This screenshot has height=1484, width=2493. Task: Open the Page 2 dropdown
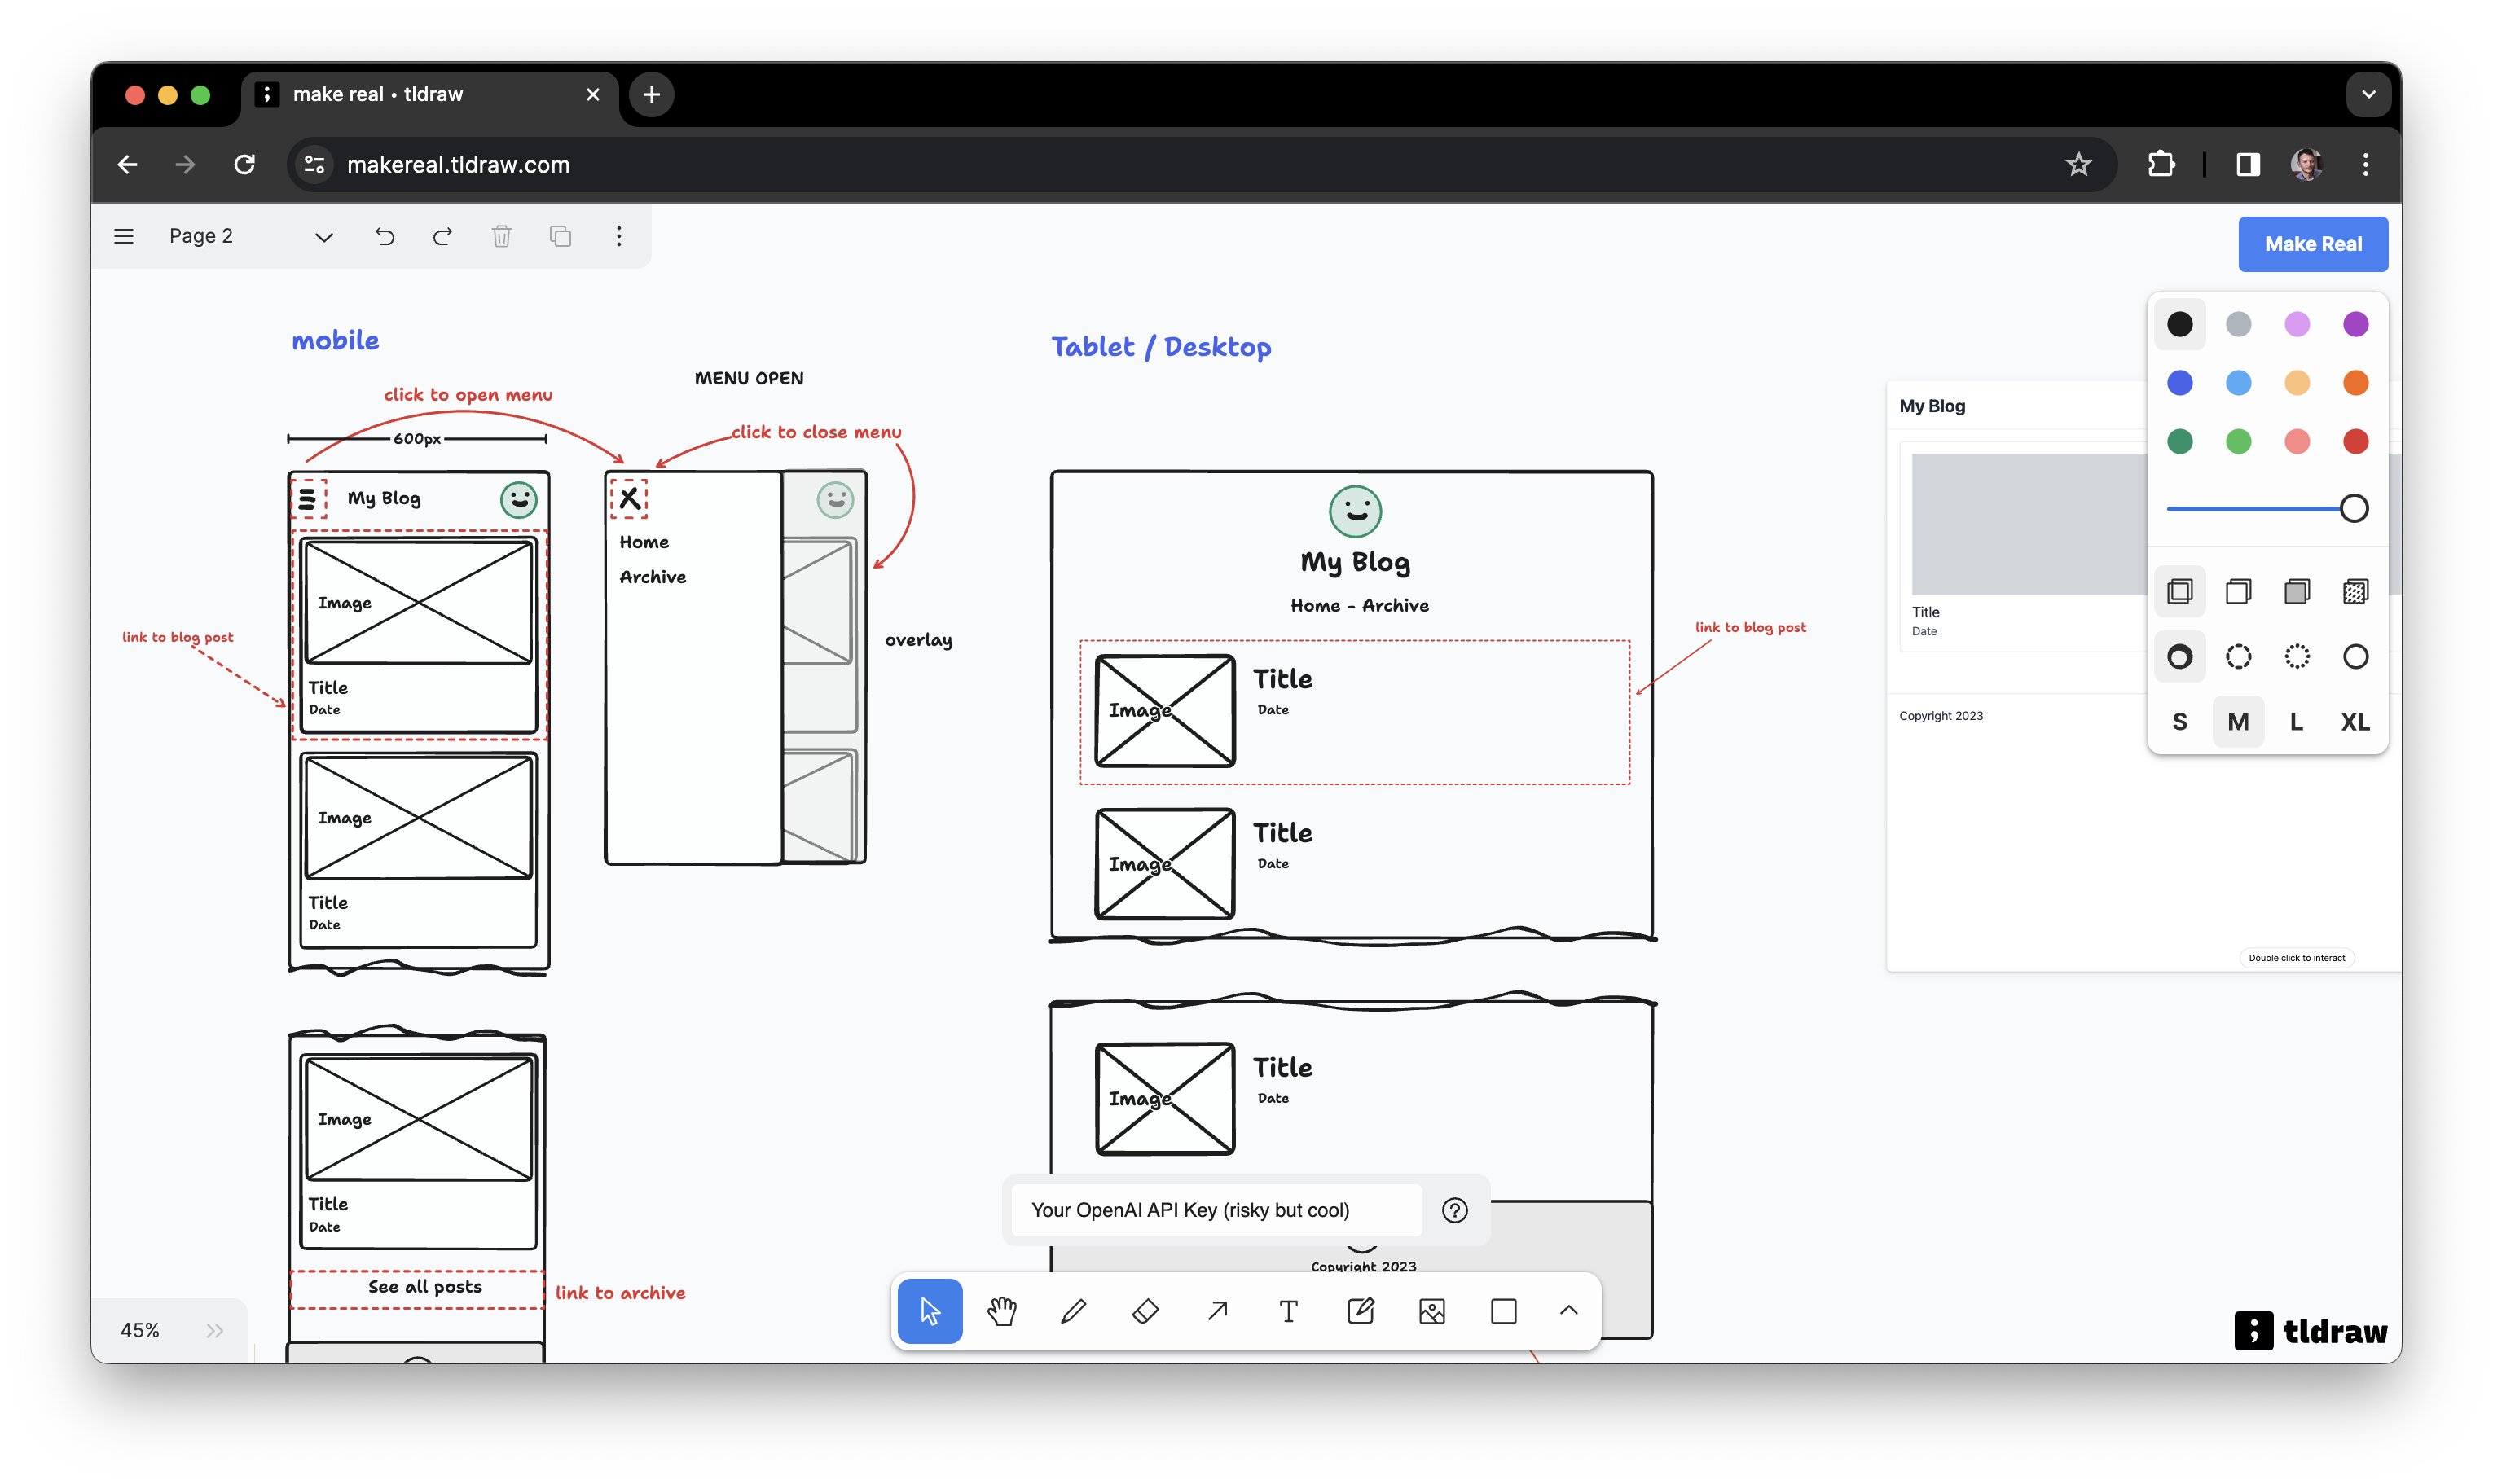pos(248,236)
